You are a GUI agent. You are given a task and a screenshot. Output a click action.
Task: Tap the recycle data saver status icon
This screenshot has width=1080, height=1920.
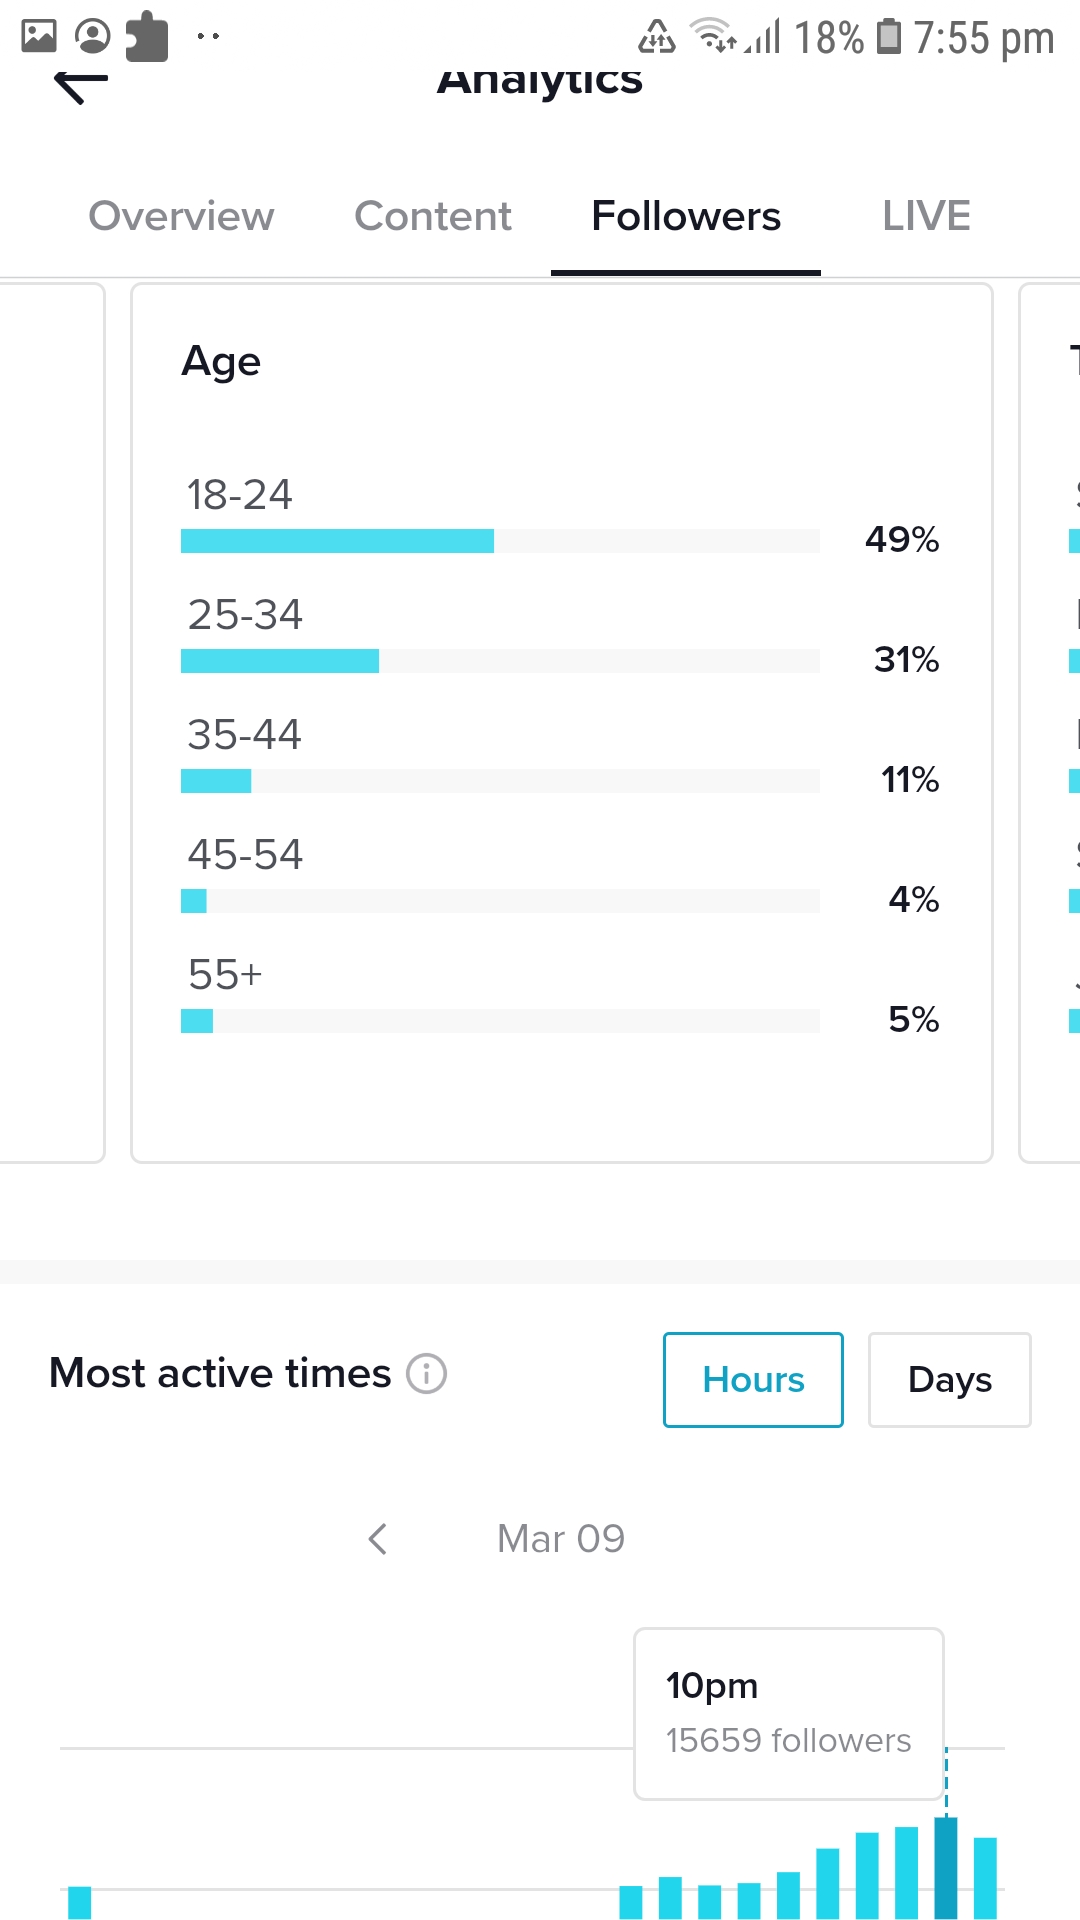coord(657,36)
